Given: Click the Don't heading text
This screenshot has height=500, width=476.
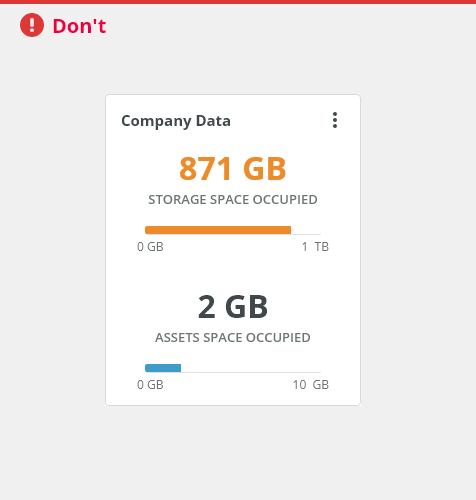Looking at the screenshot, I should pyautogui.click(x=79, y=26).
